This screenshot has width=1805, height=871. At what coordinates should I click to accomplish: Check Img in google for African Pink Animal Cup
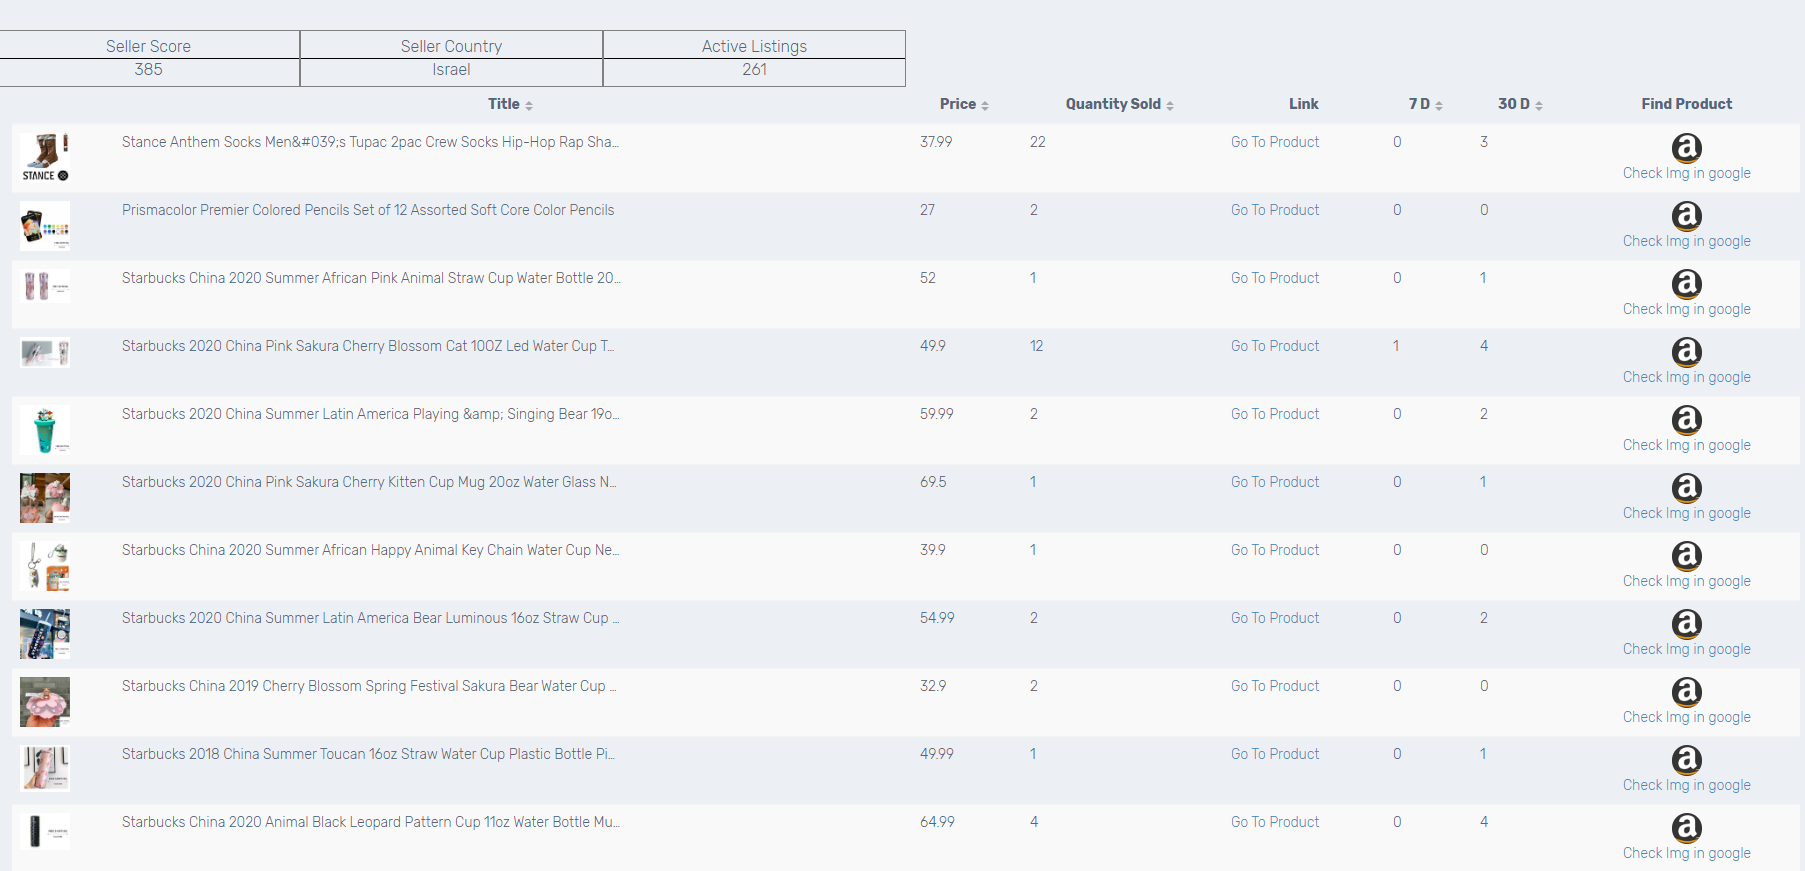(1686, 309)
